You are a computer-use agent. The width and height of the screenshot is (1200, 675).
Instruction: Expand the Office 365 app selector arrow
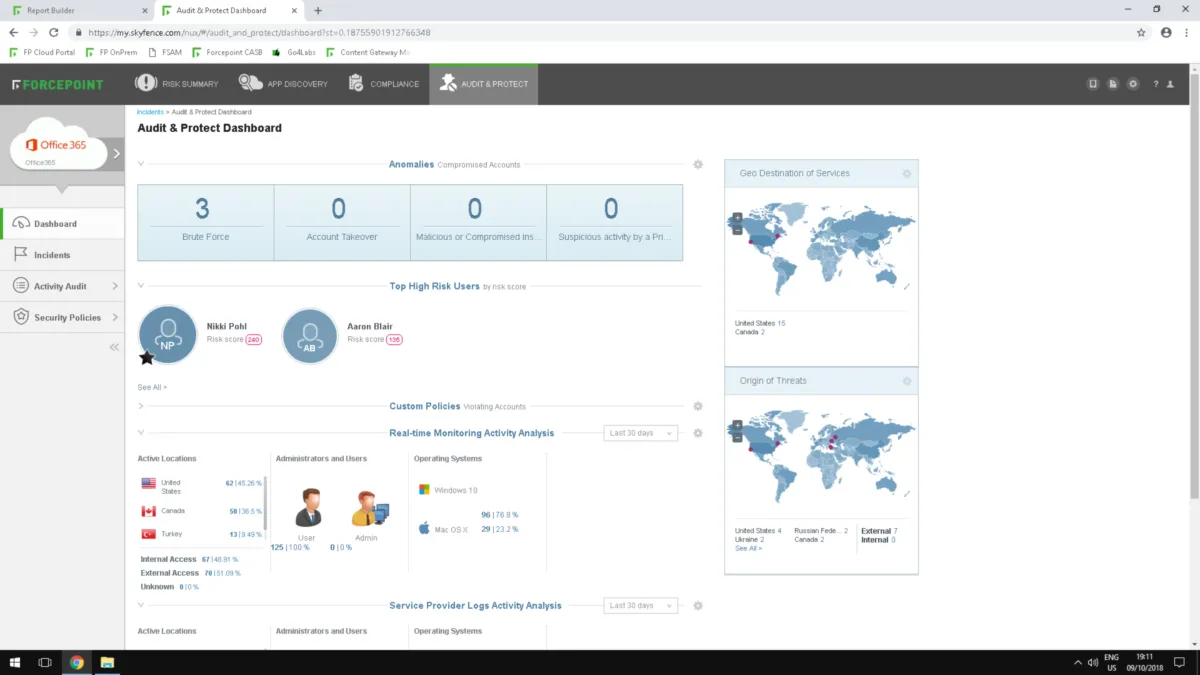pos(116,154)
